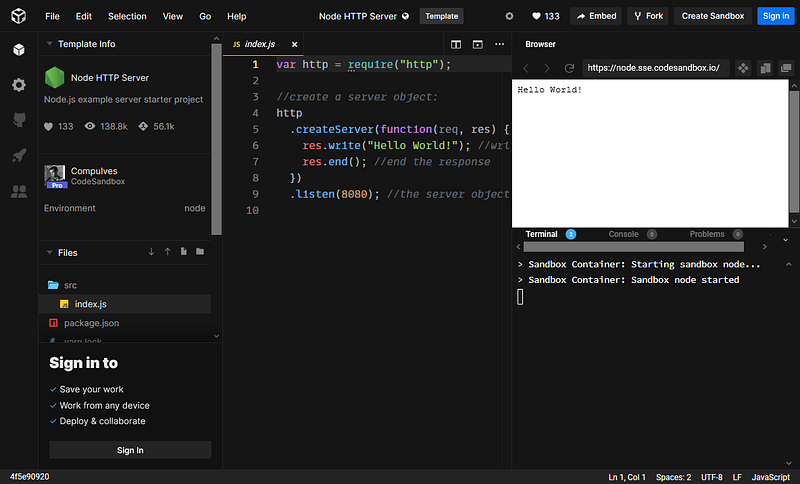The width and height of the screenshot is (800, 484).
Task: Click the sidebar vertical scrollbar
Action: click(216, 140)
